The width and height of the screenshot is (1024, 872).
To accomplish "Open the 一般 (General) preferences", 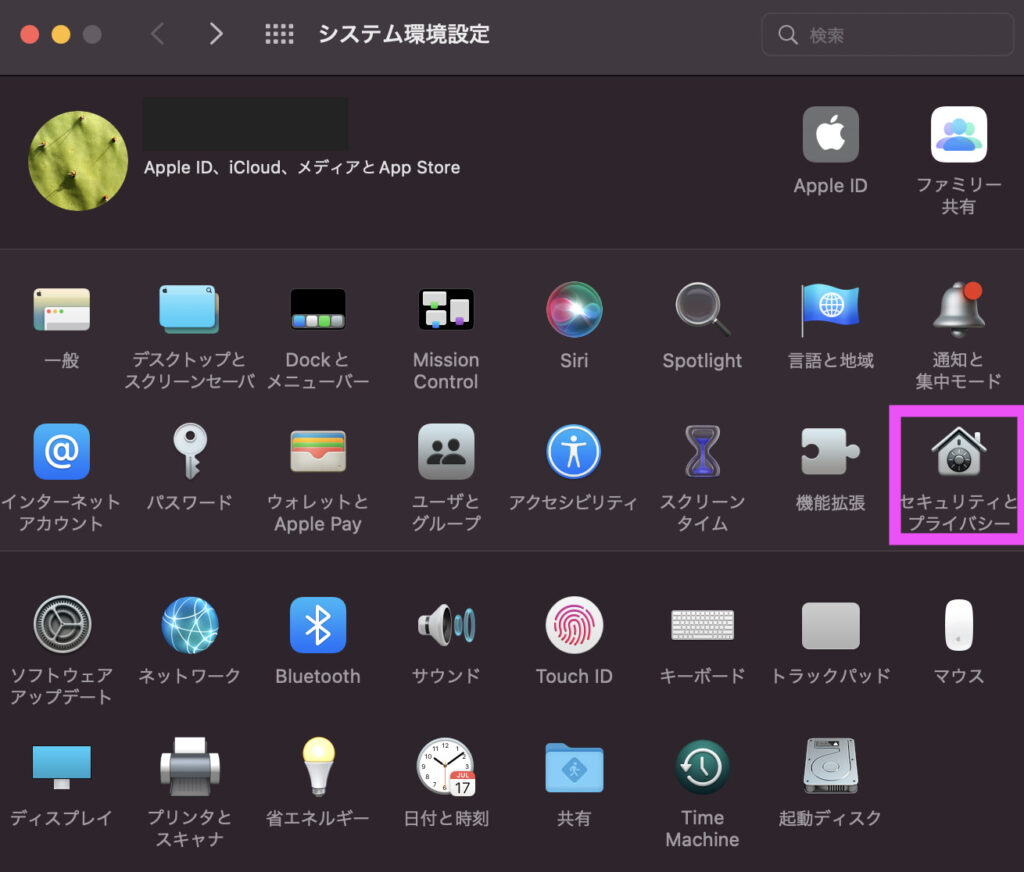I will click(61, 310).
